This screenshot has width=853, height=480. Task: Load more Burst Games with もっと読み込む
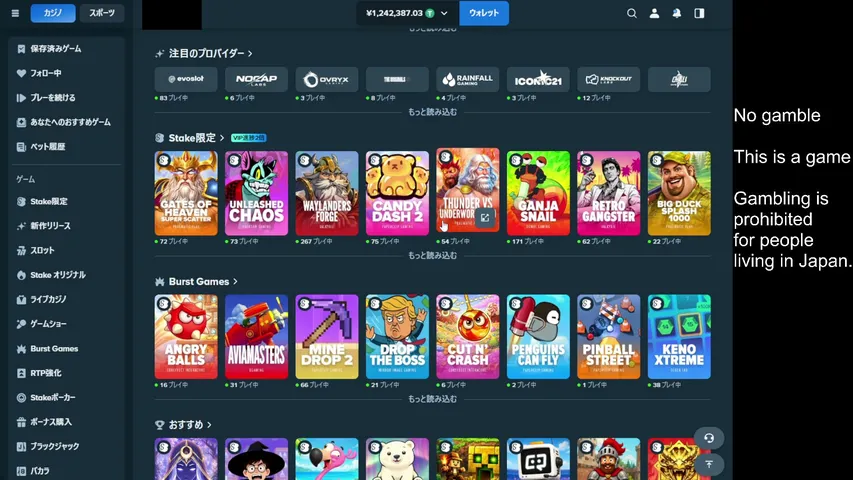[432, 399]
